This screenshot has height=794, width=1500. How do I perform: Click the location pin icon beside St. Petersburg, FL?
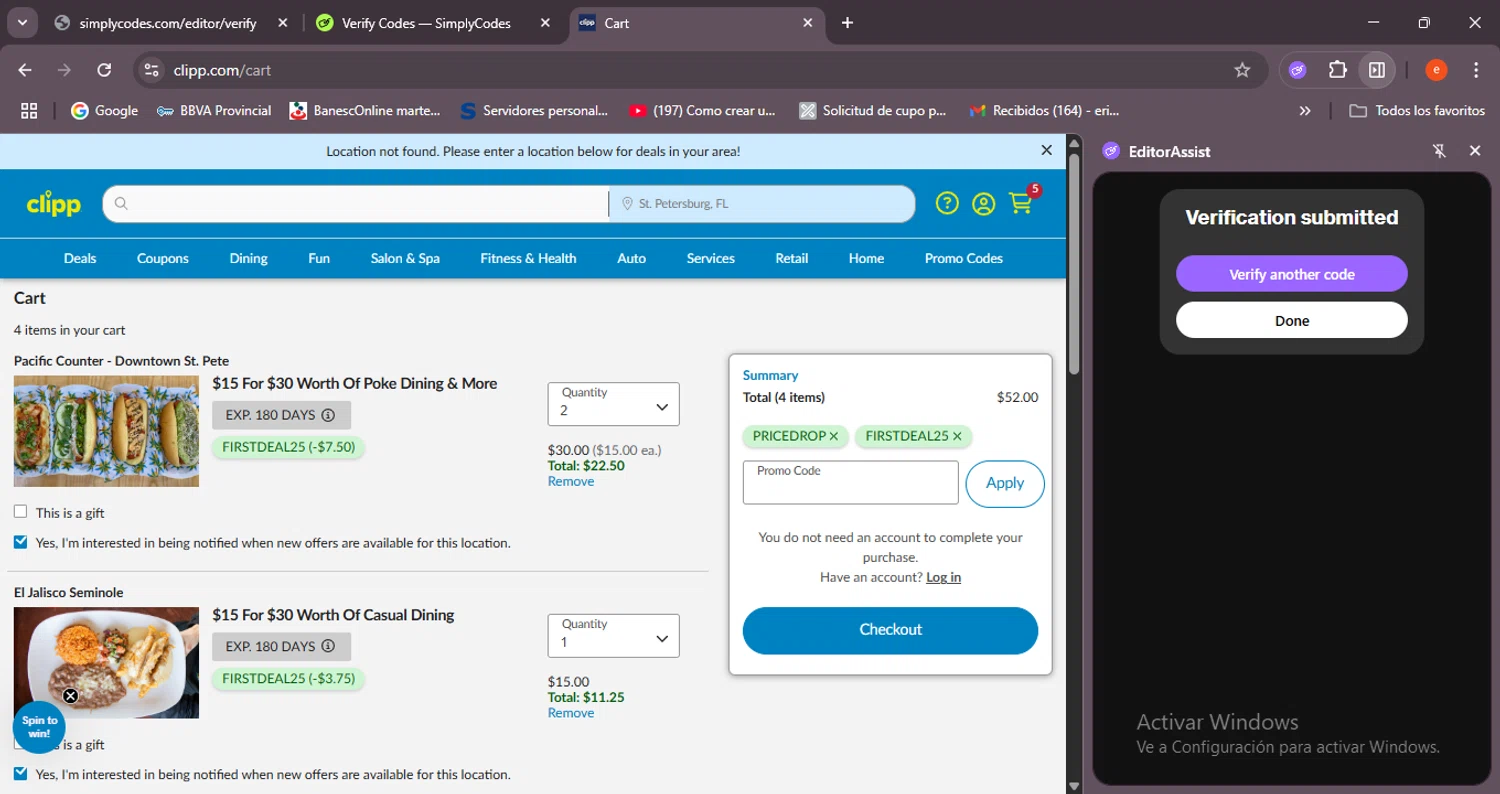point(628,204)
